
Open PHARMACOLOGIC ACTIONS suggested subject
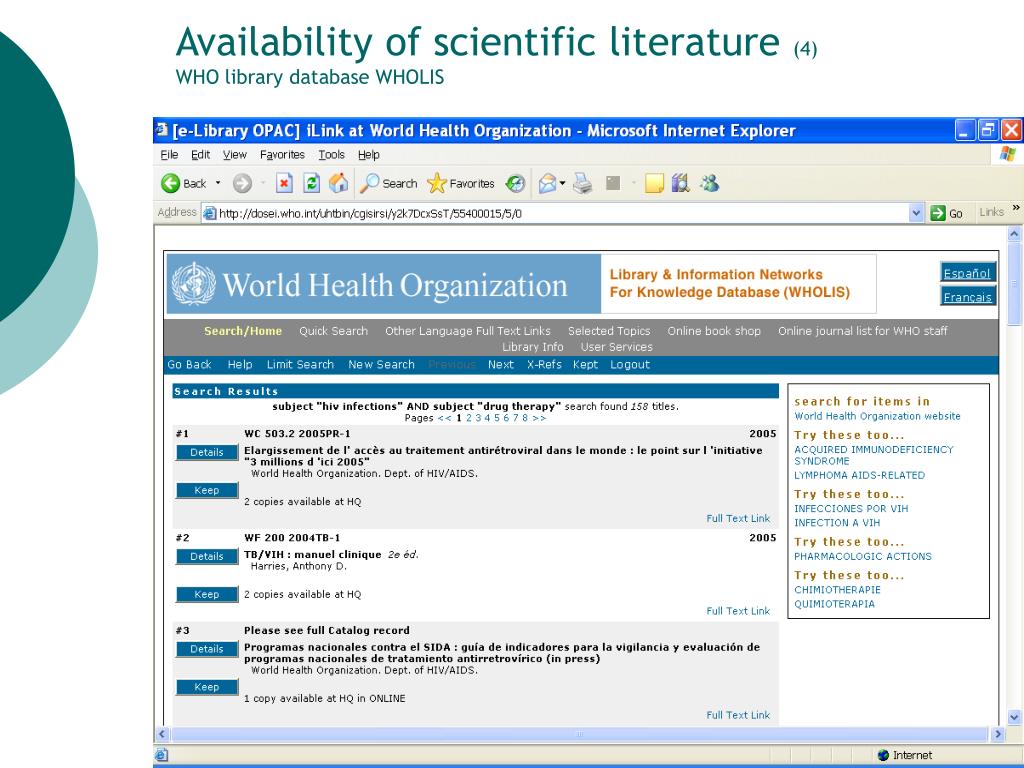[x=863, y=556]
